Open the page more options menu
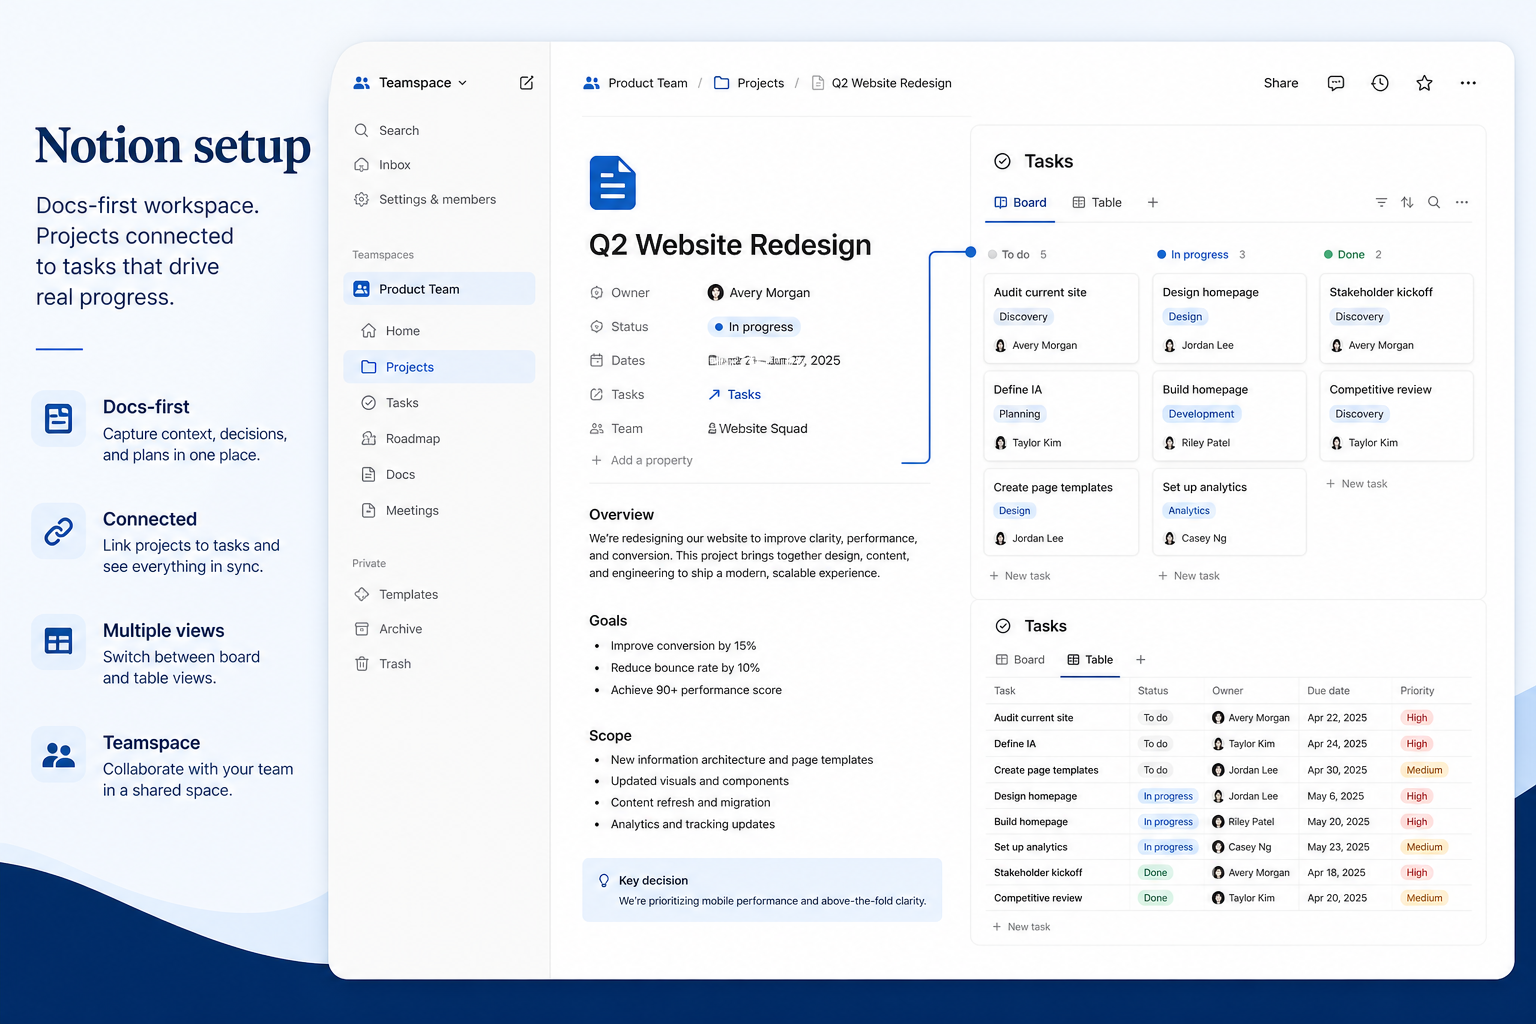The height and width of the screenshot is (1024, 1536). (1468, 83)
